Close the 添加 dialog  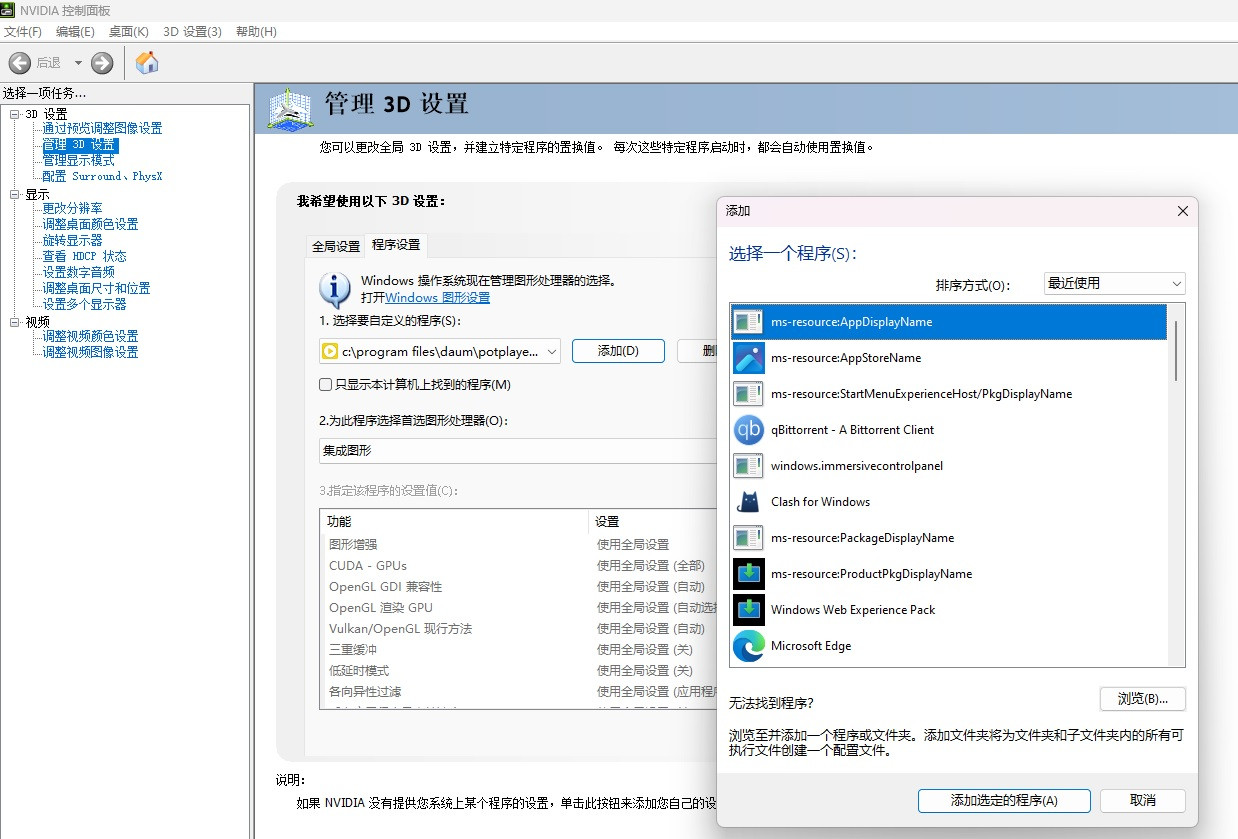point(1182,211)
